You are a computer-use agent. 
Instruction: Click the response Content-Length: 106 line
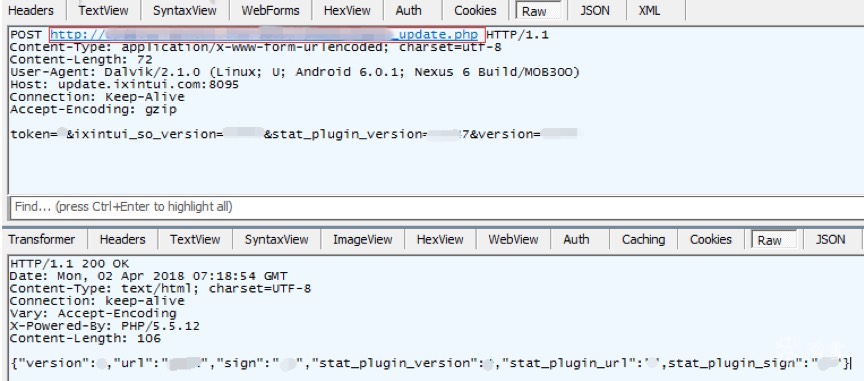pyautogui.click(x=85, y=339)
